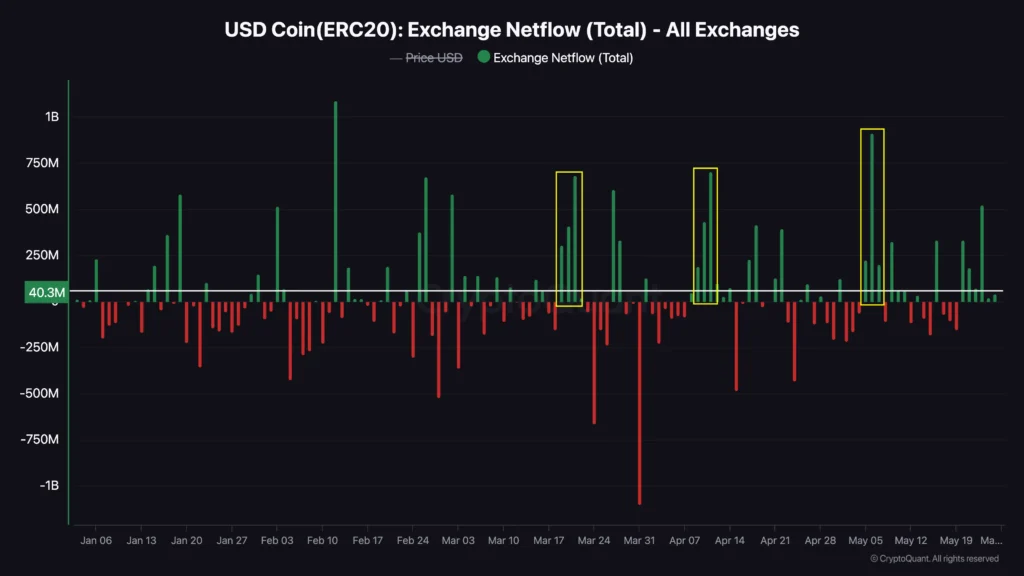Screen dimensions: 1024x576
Task: Click the 1B y-axis label
Action: pos(52,117)
